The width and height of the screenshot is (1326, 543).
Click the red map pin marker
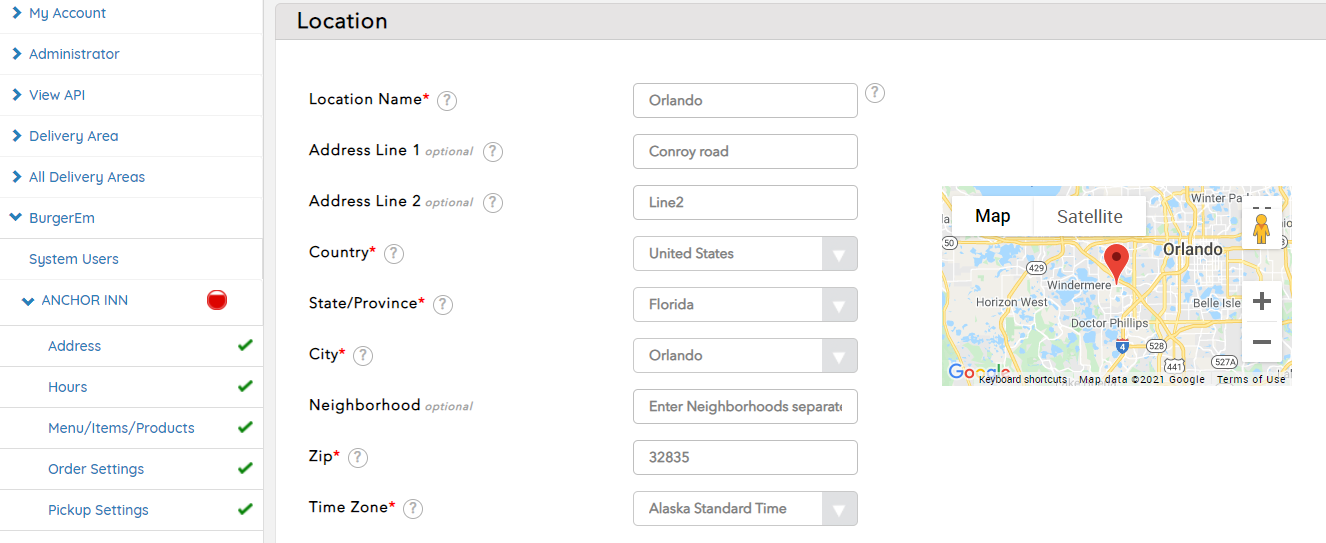coord(1116,262)
